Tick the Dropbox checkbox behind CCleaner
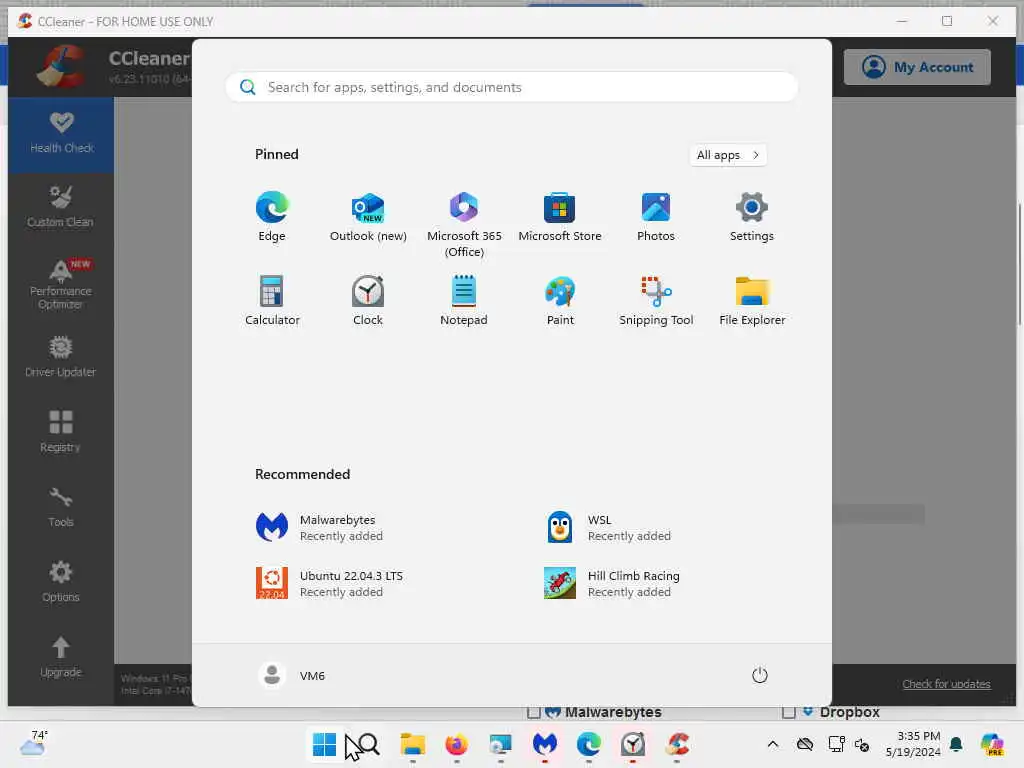 point(788,712)
